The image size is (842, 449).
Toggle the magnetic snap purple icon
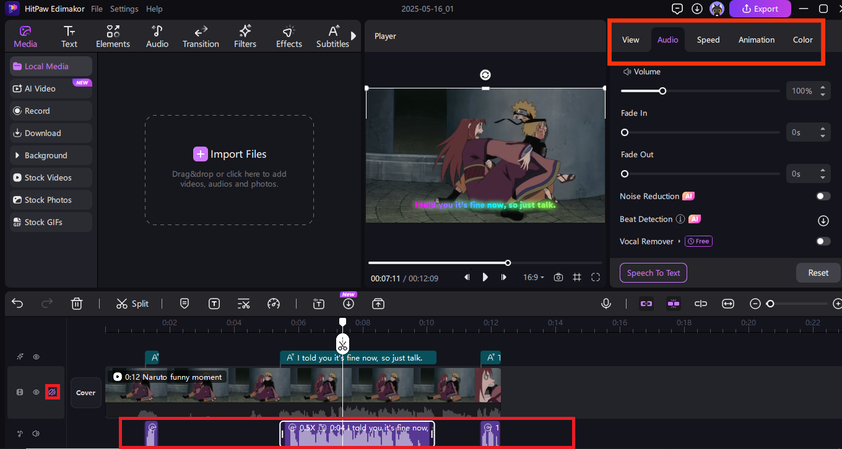pyautogui.click(x=673, y=304)
